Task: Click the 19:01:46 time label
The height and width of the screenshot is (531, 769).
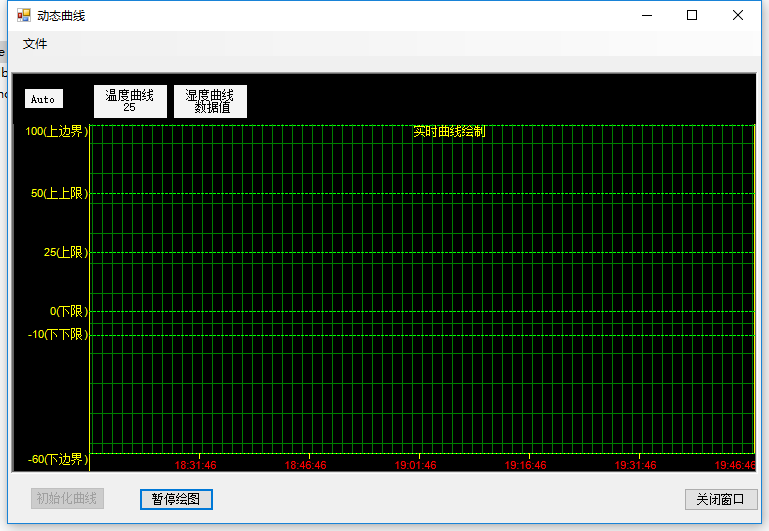Action: 415,465
